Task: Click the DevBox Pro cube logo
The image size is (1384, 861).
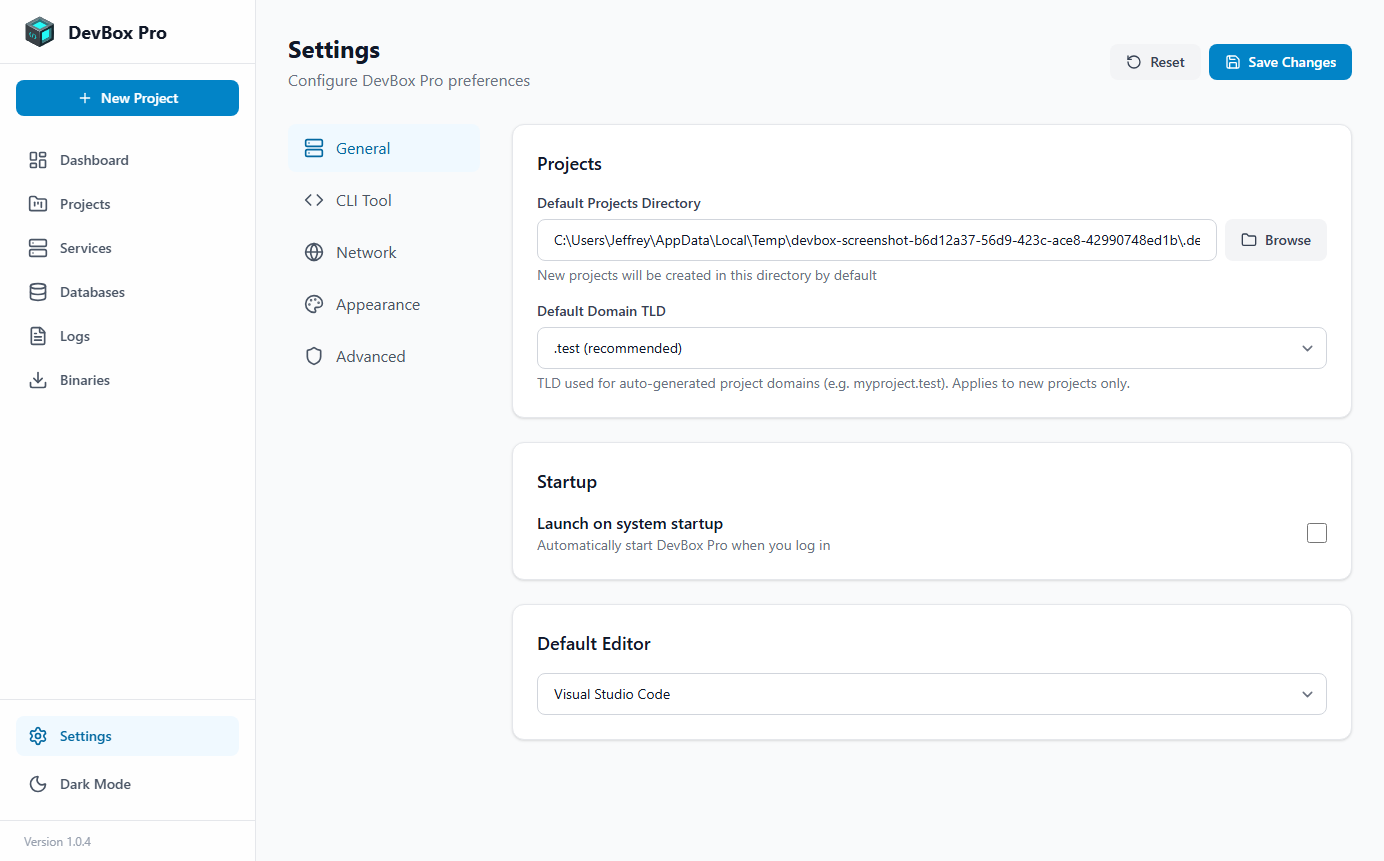Action: [x=40, y=31]
